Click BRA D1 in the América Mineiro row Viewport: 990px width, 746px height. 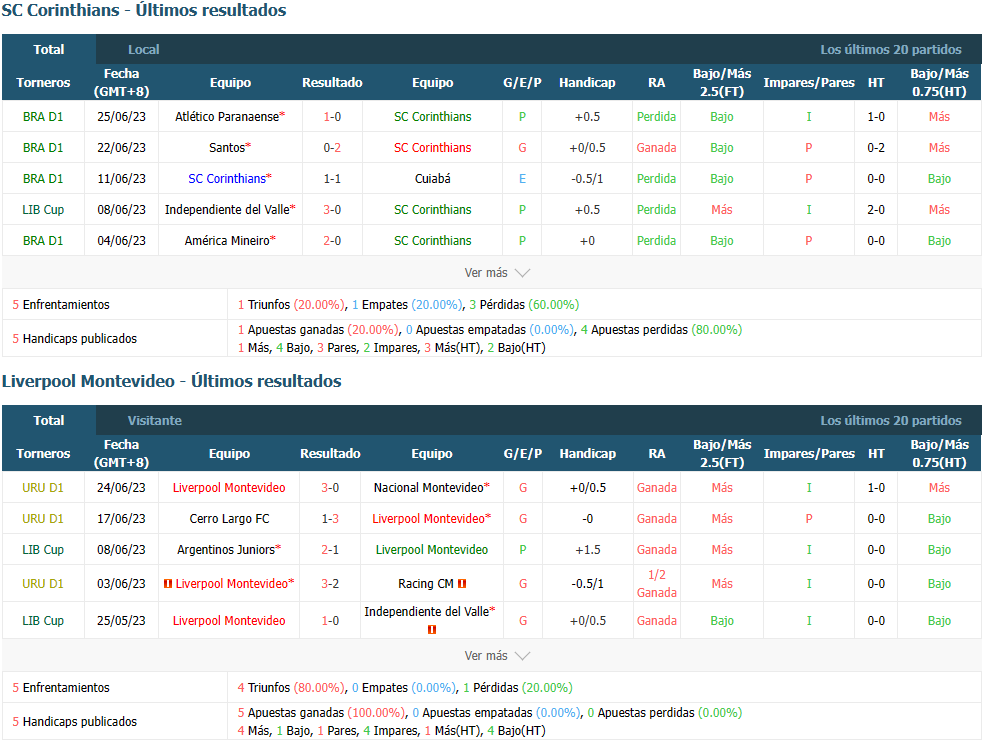click(x=43, y=240)
